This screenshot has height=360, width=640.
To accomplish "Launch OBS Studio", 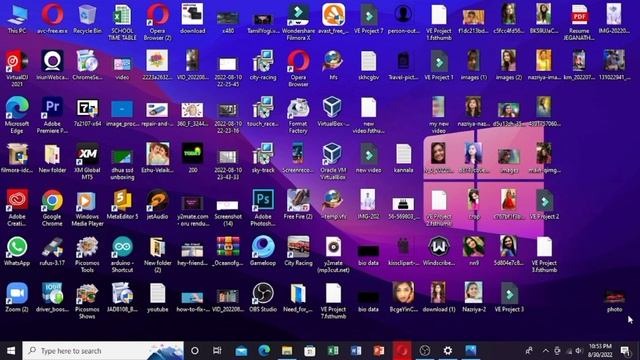I will (263, 298).
